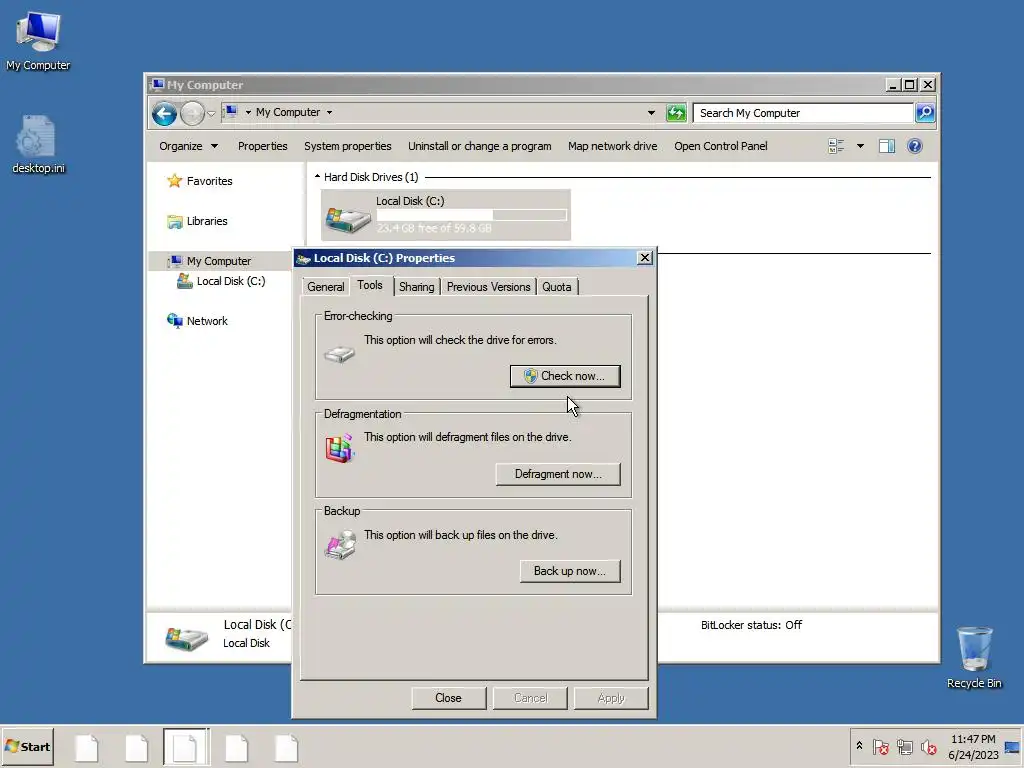Click the active third taskbar item

click(186, 748)
